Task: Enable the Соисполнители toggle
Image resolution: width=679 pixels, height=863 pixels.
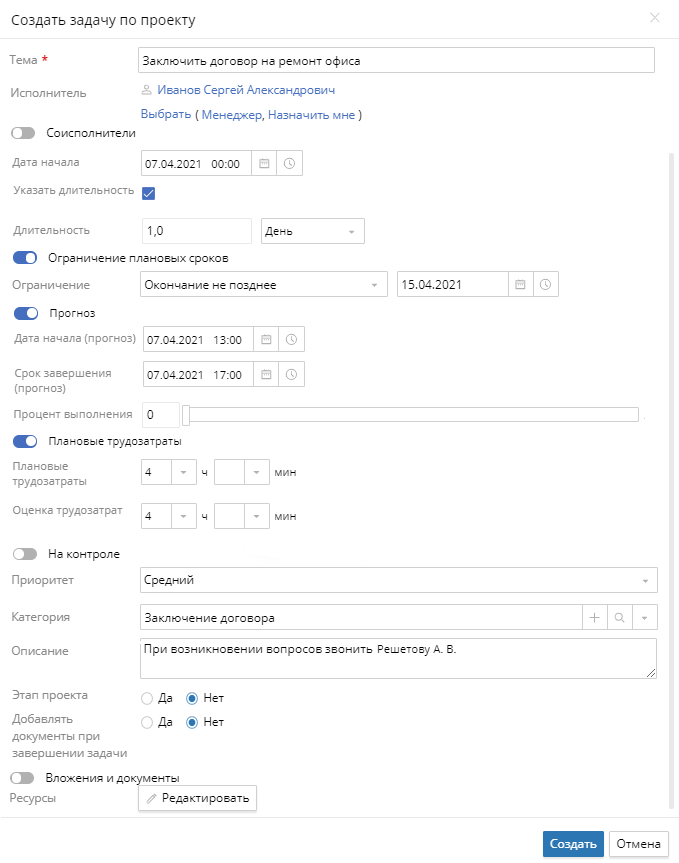Action: pos(24,133)
